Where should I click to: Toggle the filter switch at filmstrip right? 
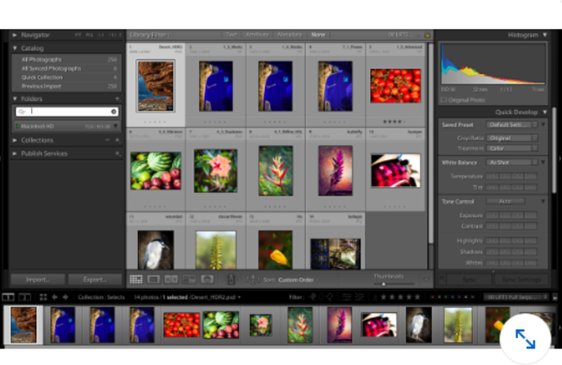pos(555,297)
